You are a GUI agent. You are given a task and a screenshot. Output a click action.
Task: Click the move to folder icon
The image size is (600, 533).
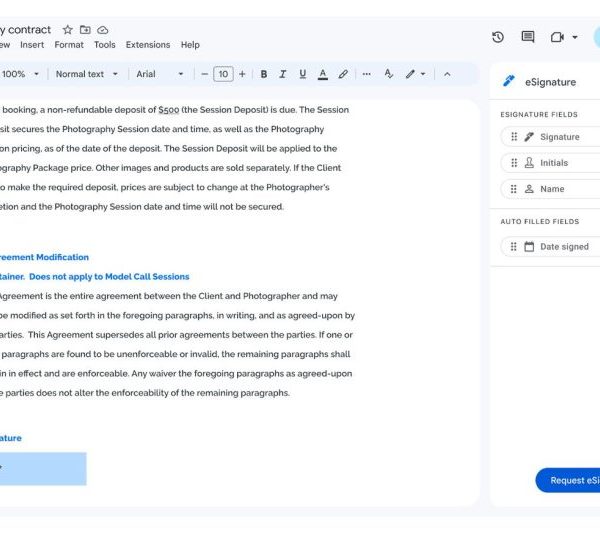point(85,30)
